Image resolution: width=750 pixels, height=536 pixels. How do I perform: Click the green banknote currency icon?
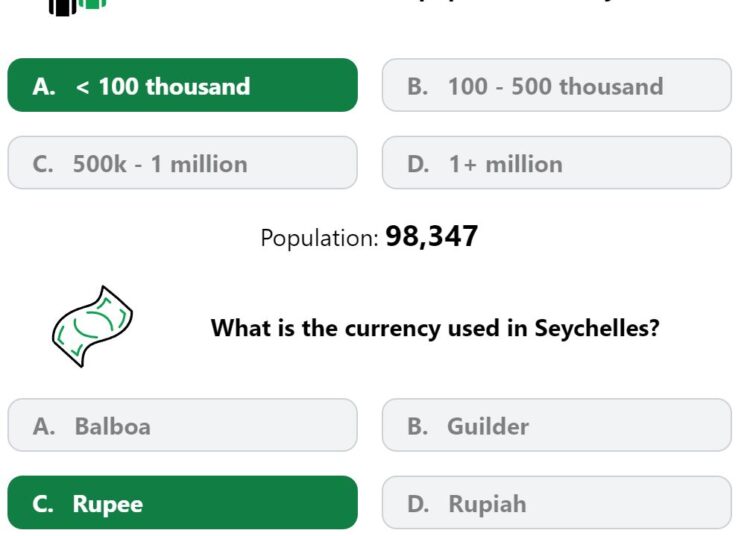point(92,327)
